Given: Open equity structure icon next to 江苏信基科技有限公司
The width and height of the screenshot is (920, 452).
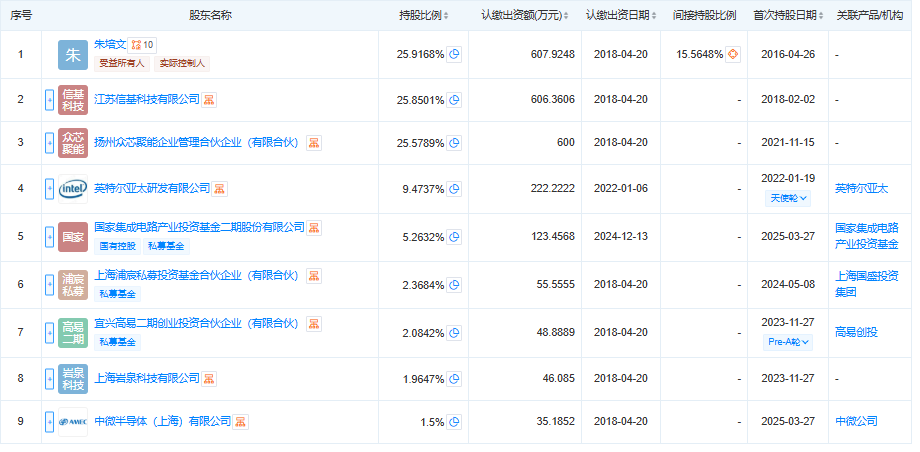Looking at the screenshot, I should tap(210, 99).
